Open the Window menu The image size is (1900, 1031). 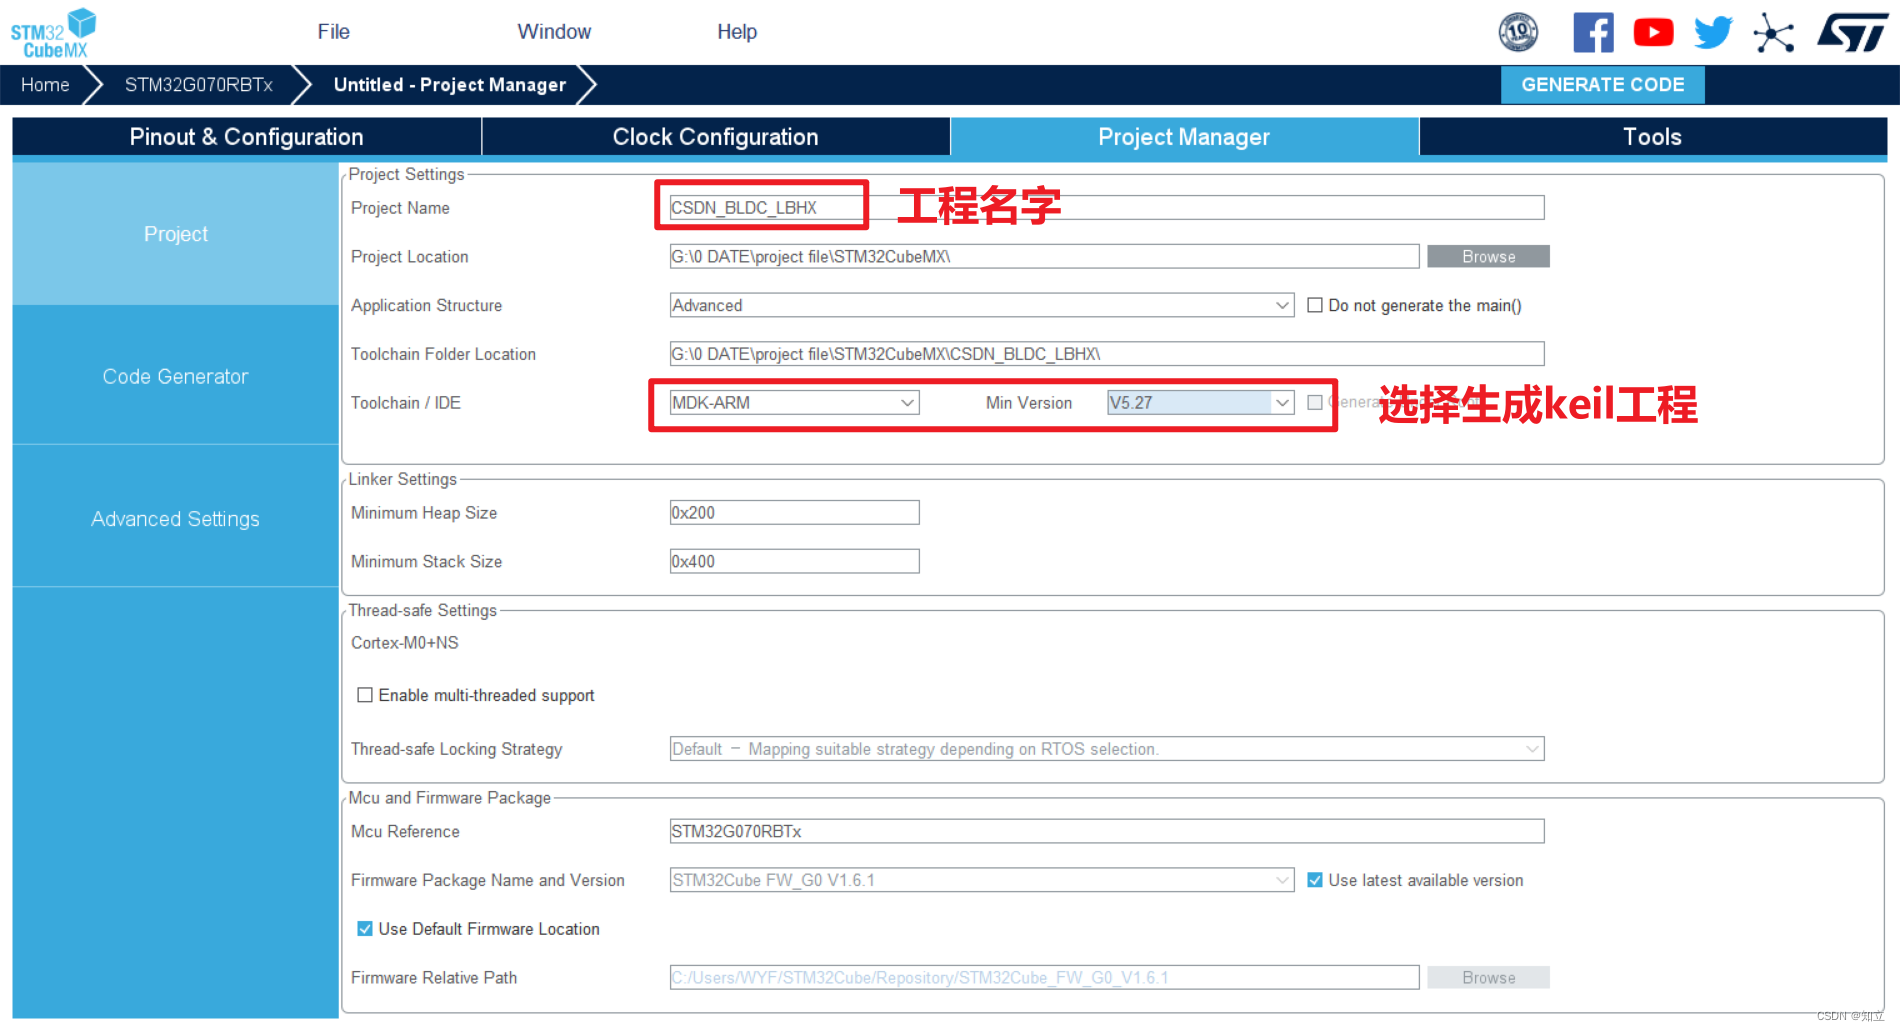(x=554, y=32)
